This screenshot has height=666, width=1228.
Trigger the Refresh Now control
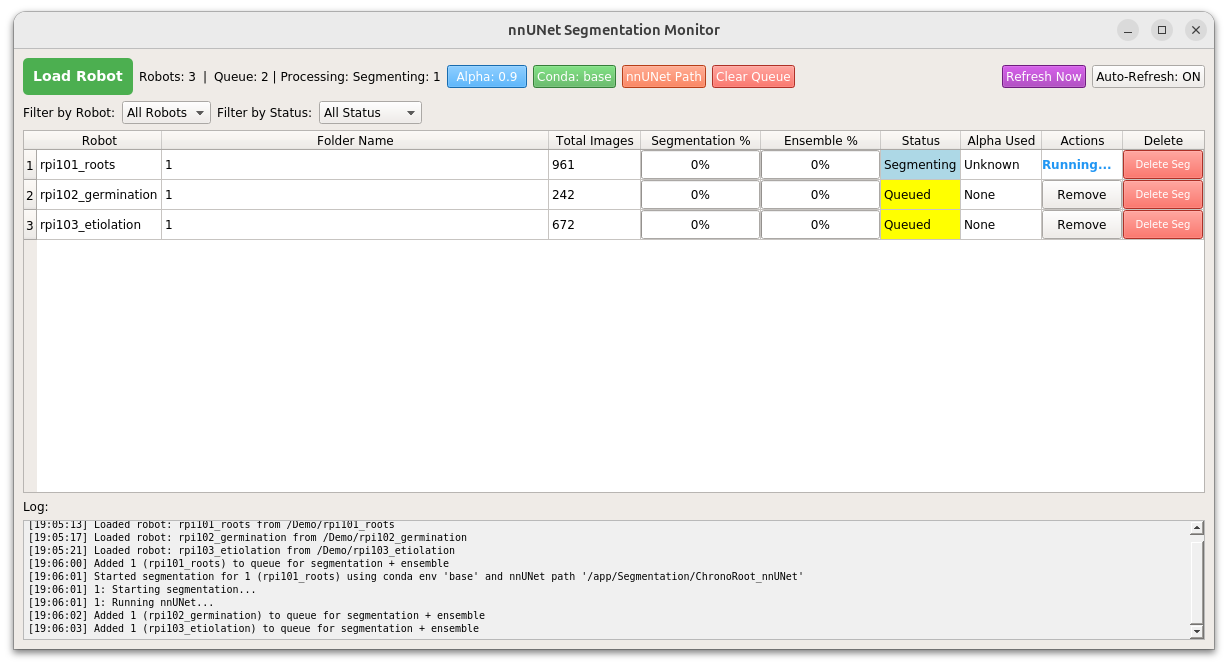[1043, 76]
